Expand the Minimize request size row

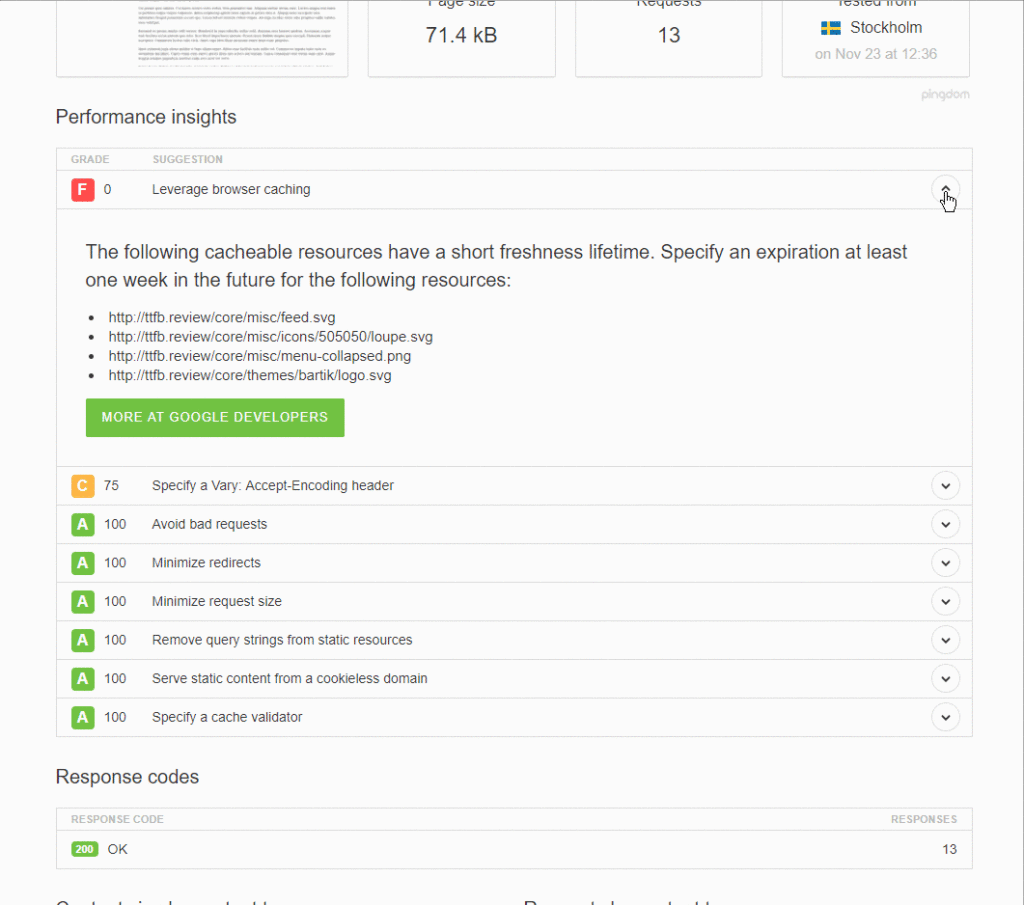[945, 601]
